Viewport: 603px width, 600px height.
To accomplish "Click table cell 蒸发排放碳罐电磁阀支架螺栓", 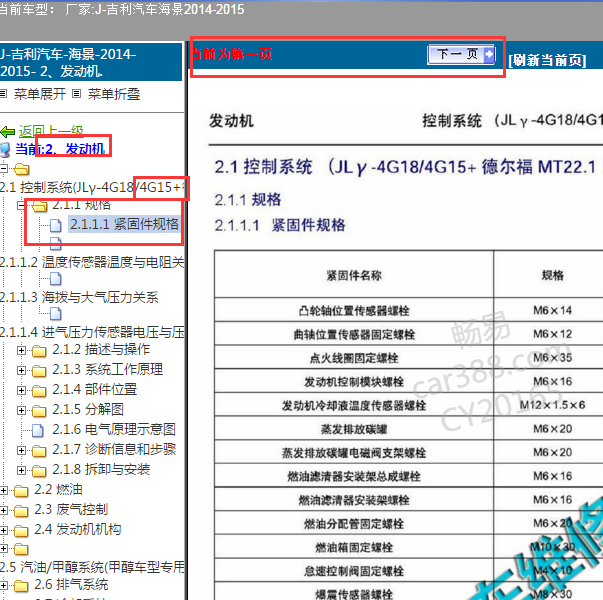I will (x=354, y=453).
